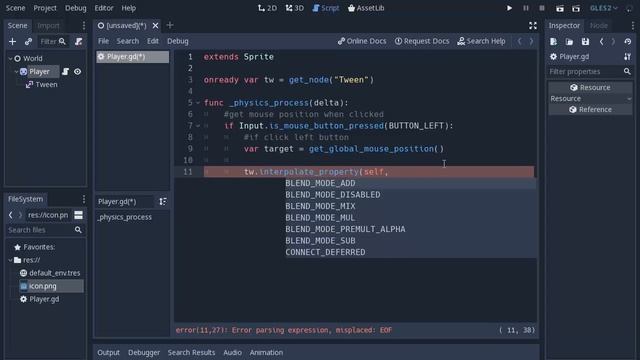Choose BLEND_MODE_ADD autocomplete suggestion
This screenshot has height=360, width=640.
pyautogui.click(x=410, y=183)
